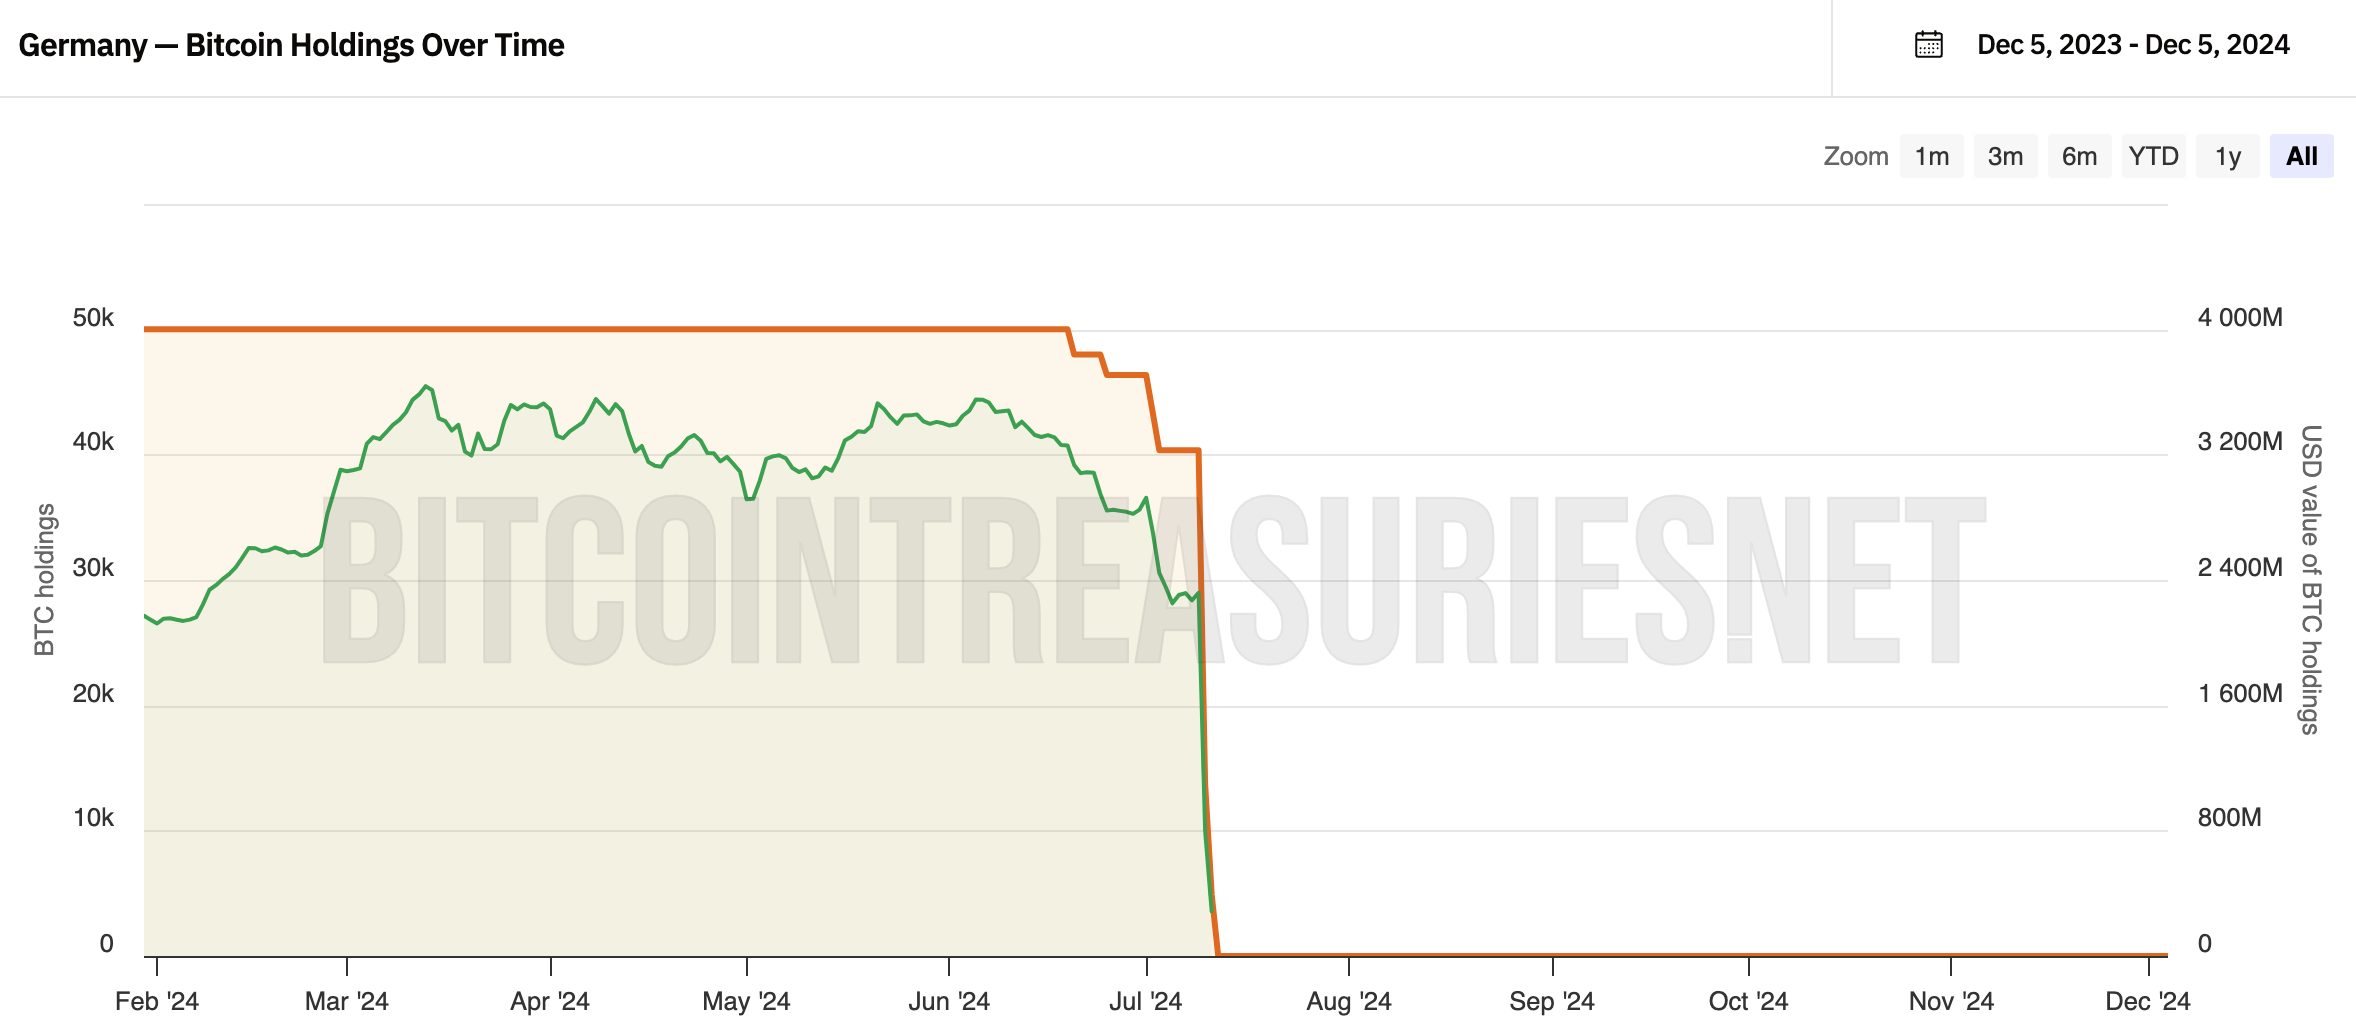Click the Aug '24 tick on the x-axis
Viewport: 2356px width, 1034px height.
(x=1349, y=1000)
